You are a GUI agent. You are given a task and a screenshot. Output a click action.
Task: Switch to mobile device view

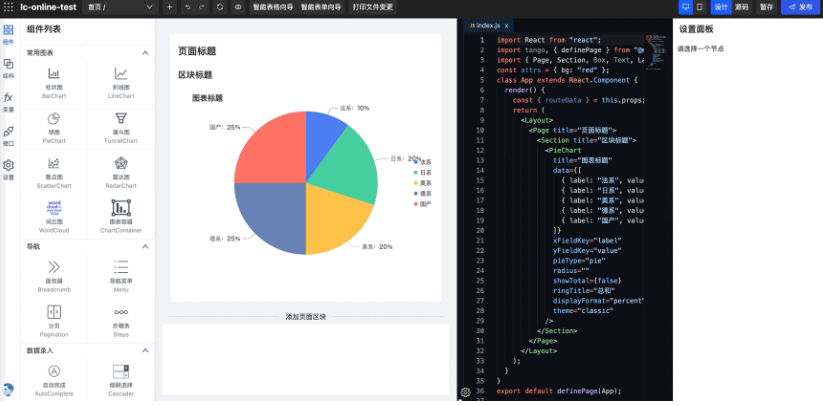point(700,7)
